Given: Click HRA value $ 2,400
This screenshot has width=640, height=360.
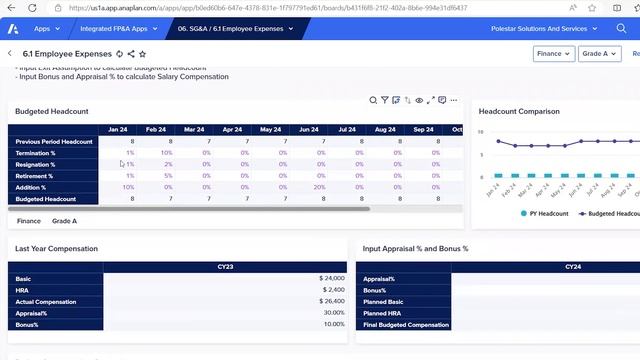Looking at the screenshot, I should 333,289.
